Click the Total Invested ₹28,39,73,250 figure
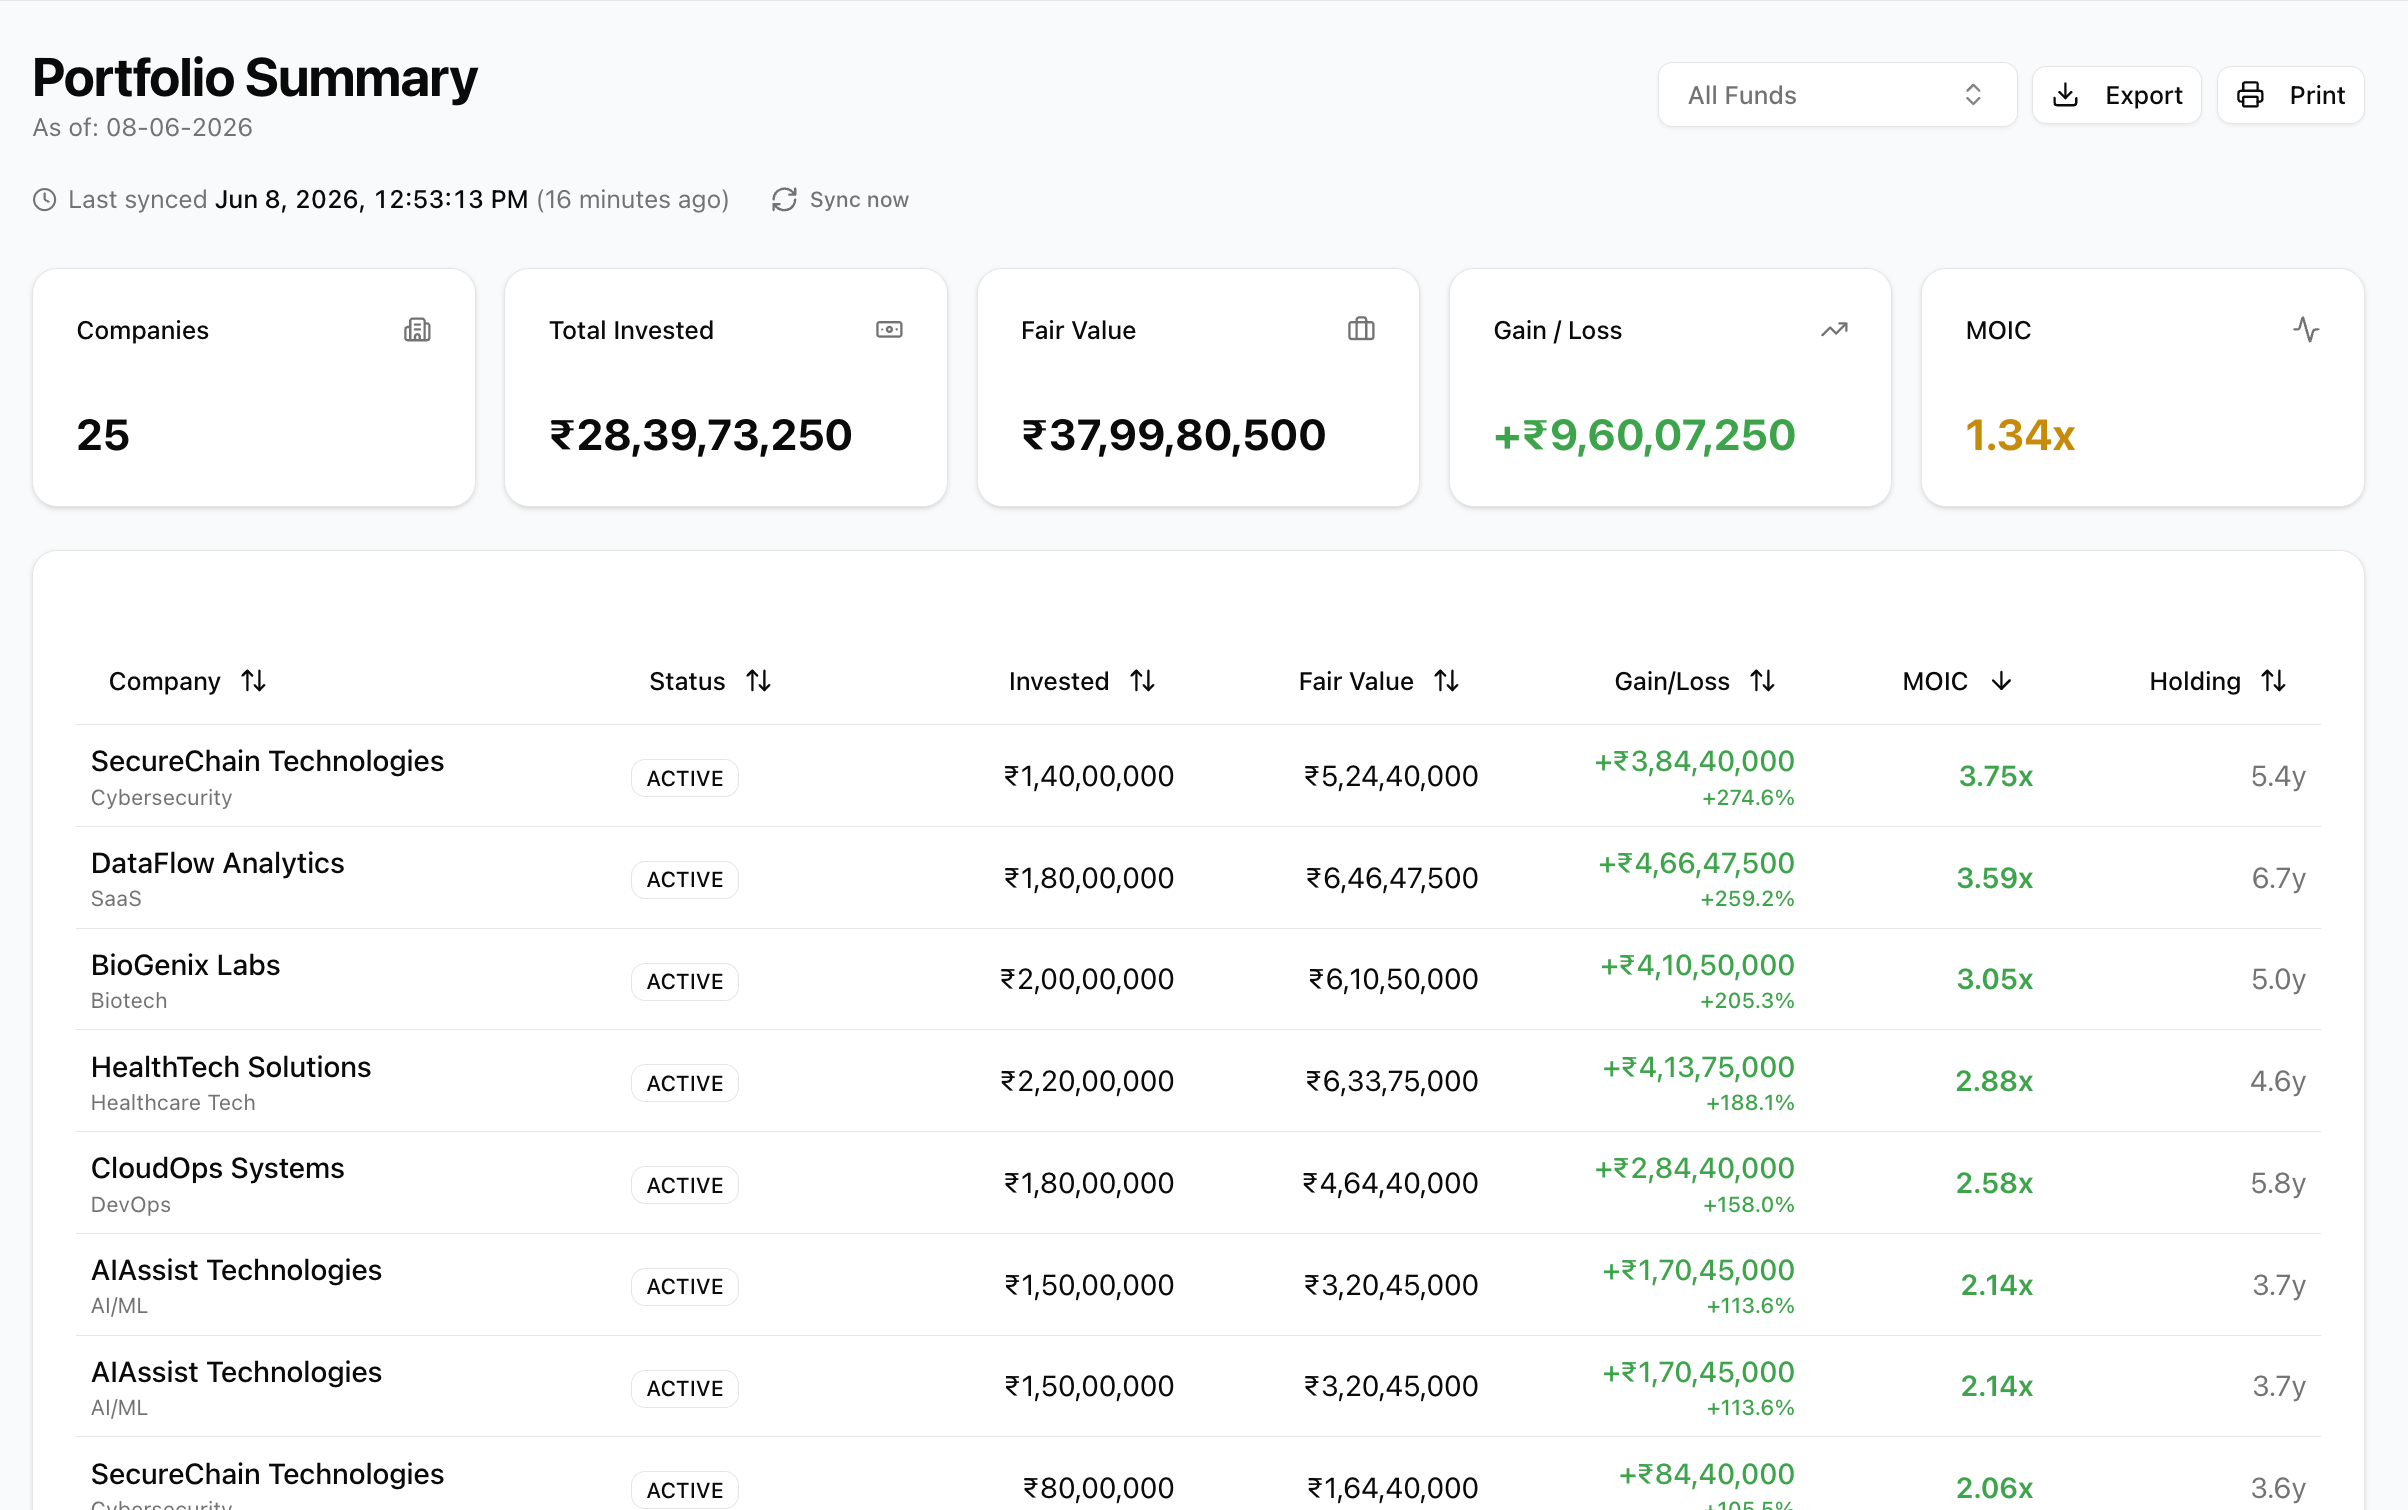 701,436
